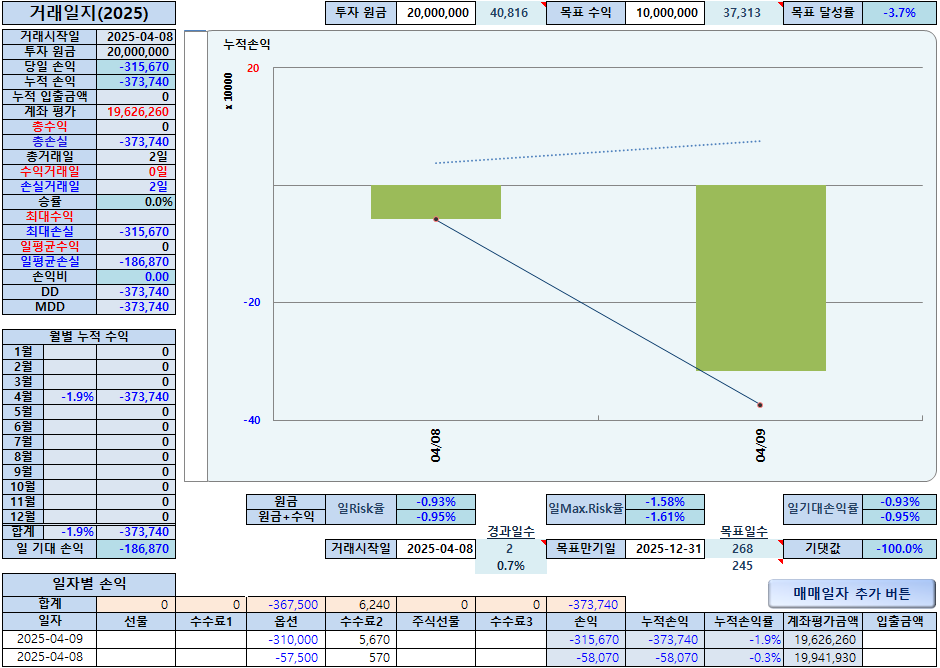Select the 6,240 수수료2 total cell
The image size is (940, 668).
coord(361,604)
